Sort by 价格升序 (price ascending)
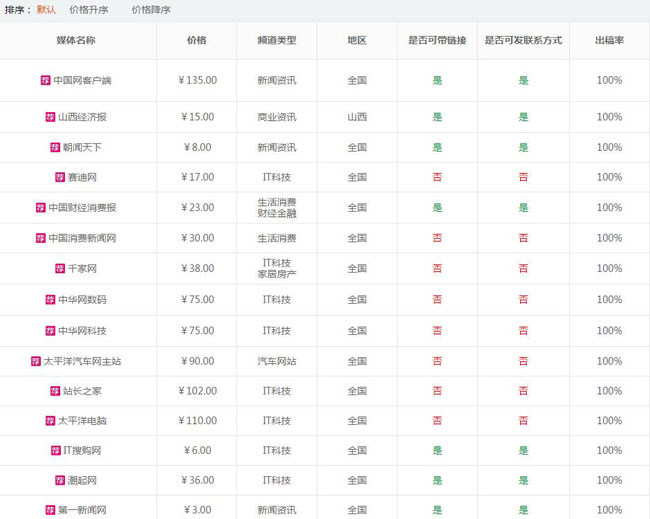Screen dimensions: 650x519 [88, 9]
